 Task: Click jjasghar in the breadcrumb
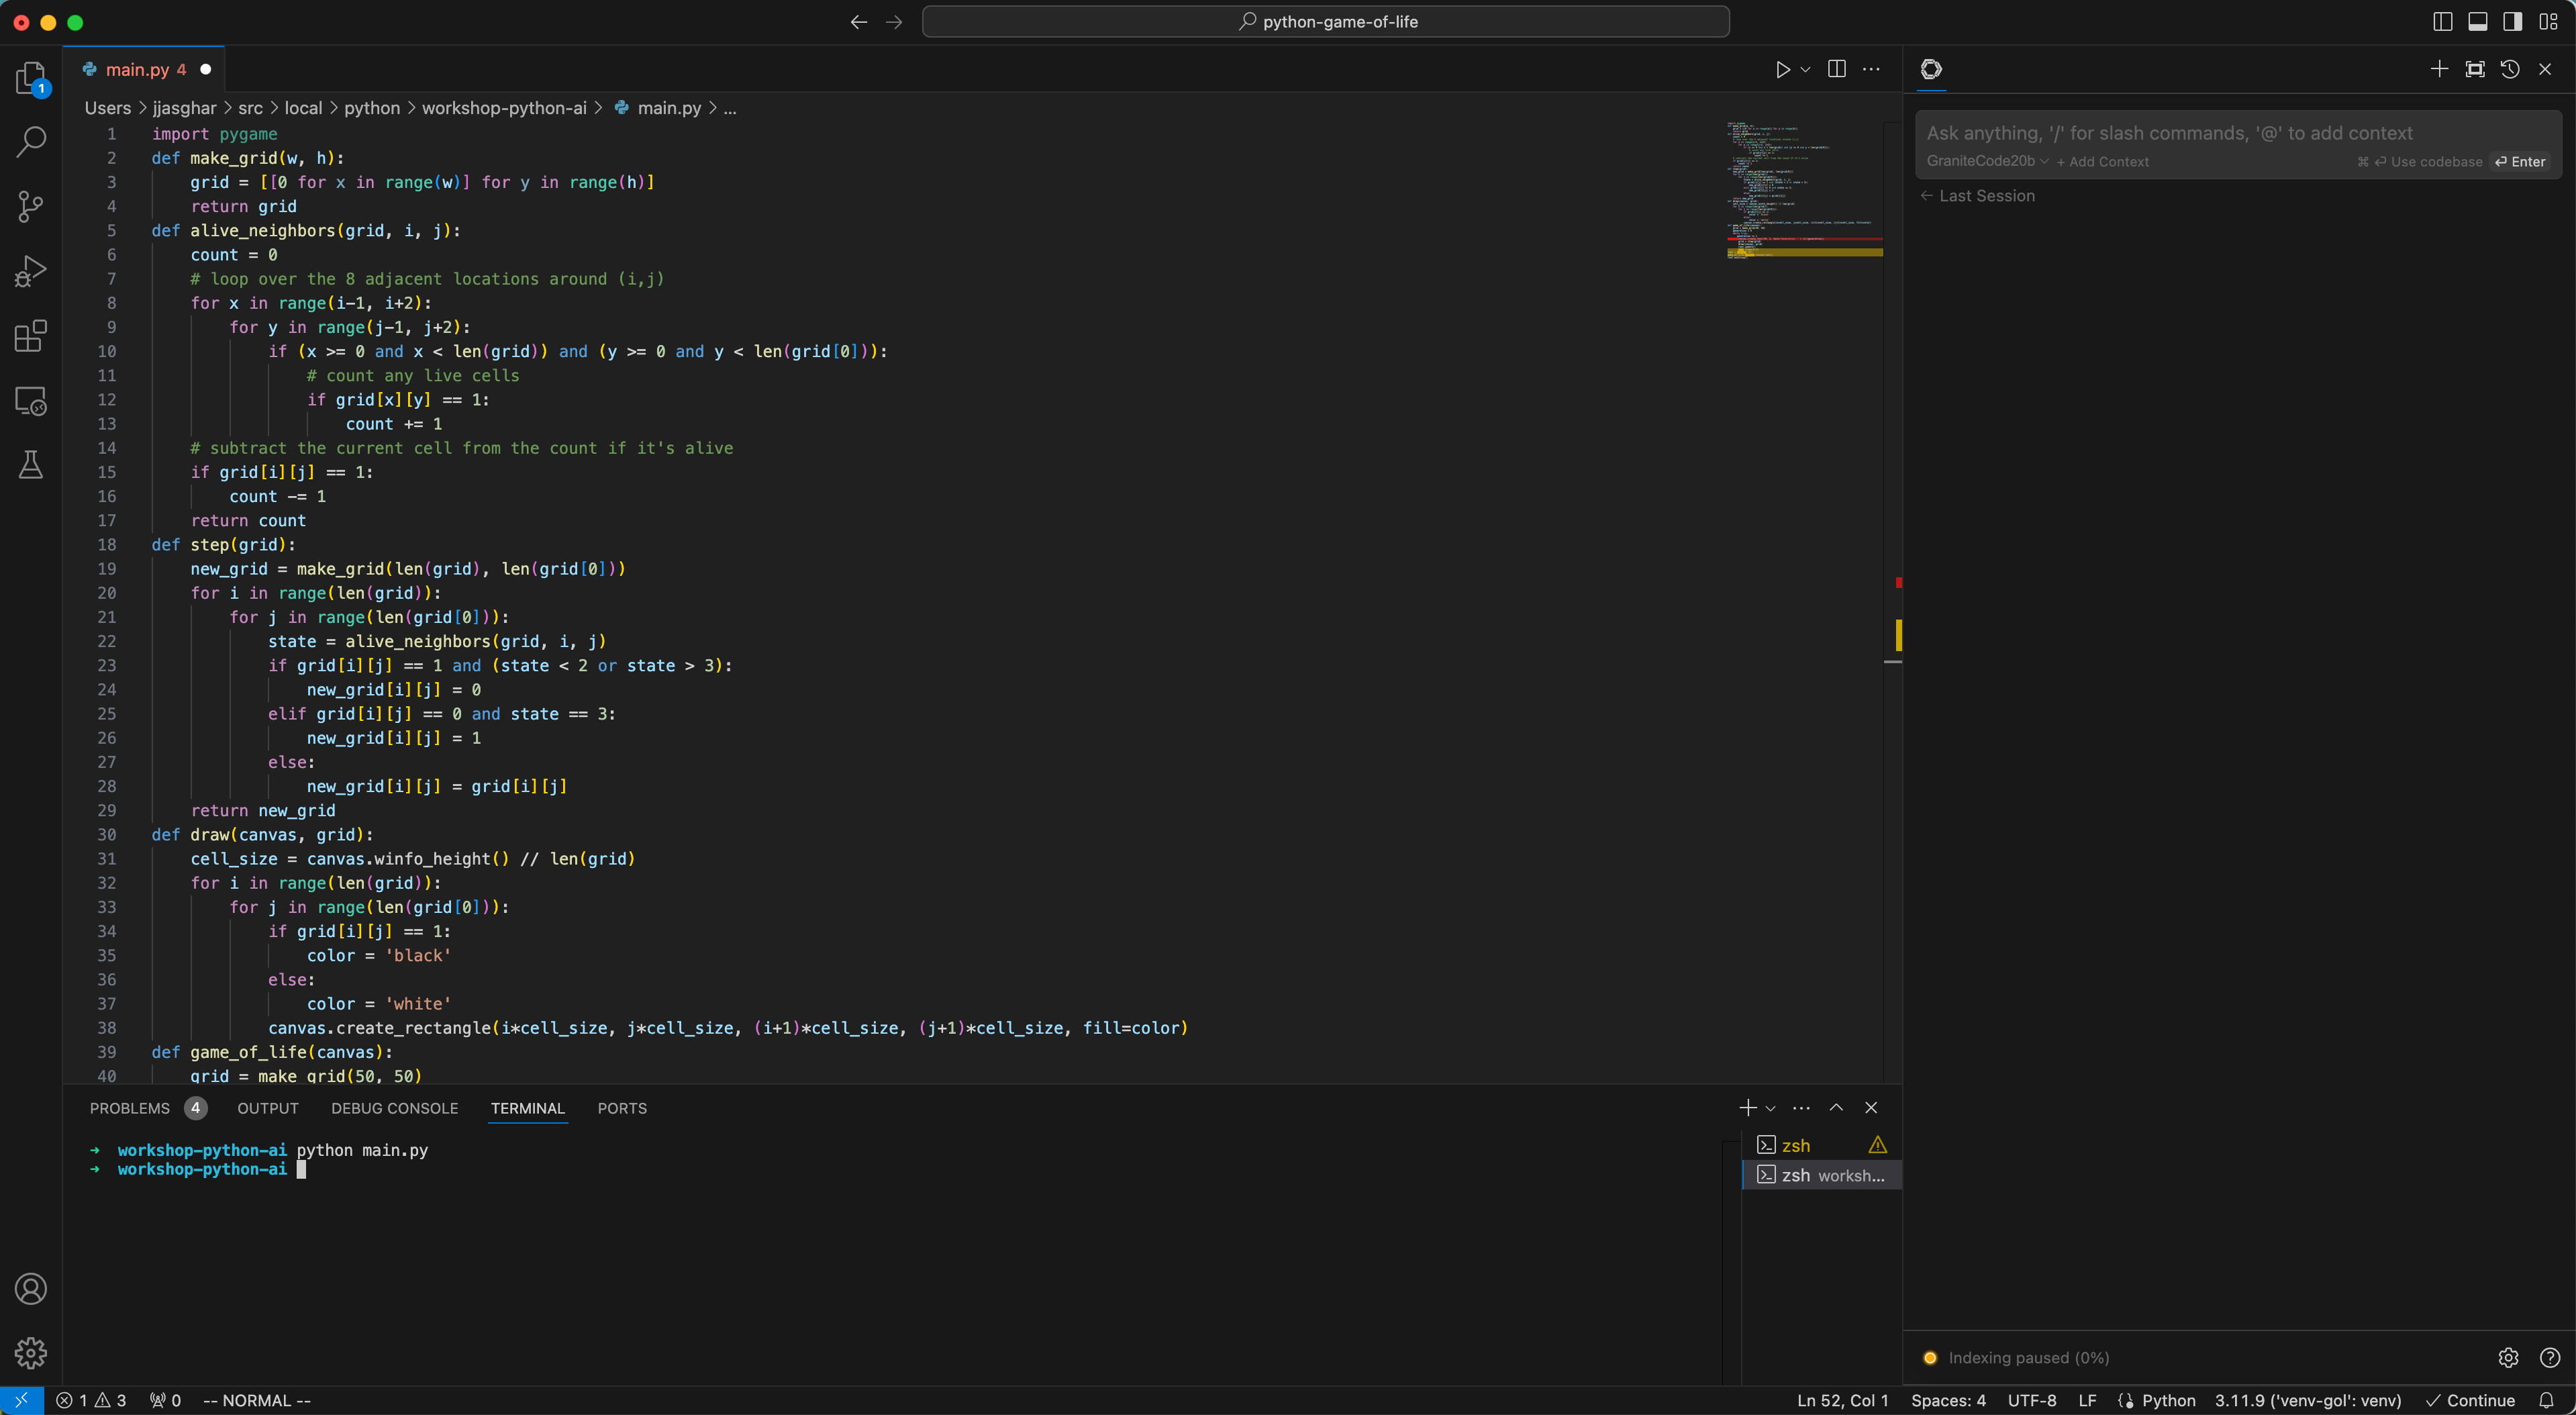(184, 108)
